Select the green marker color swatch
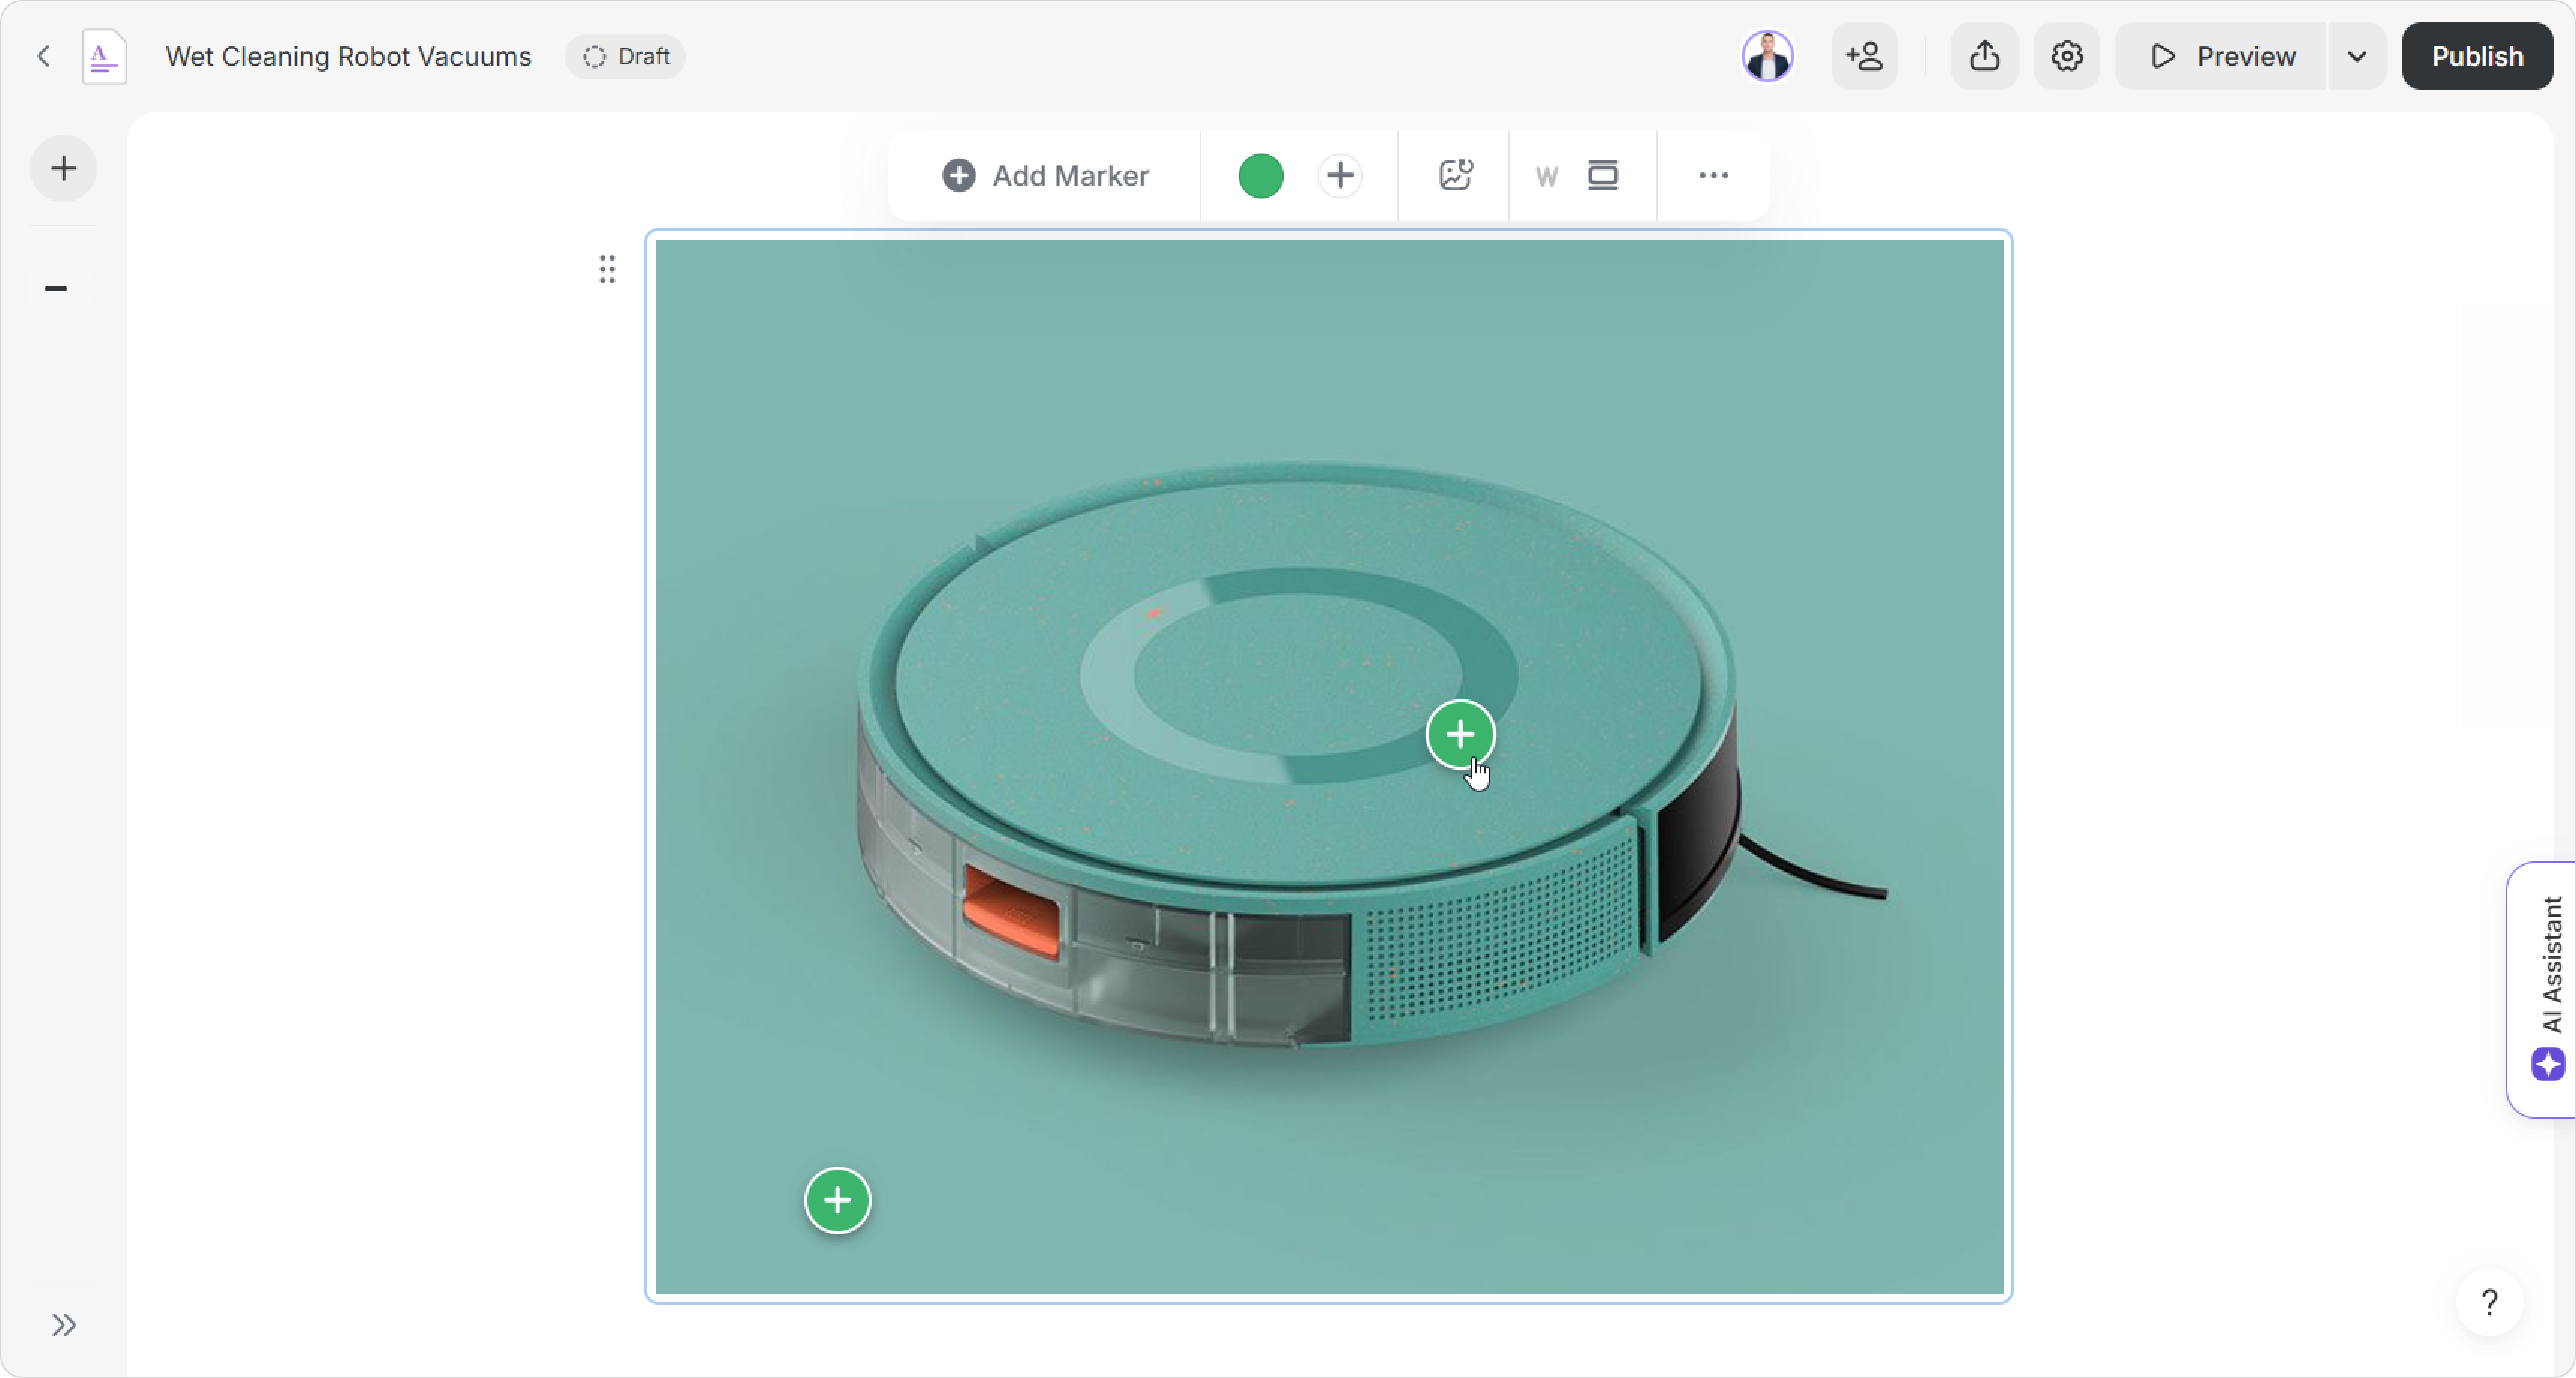 coord(1260,176)
